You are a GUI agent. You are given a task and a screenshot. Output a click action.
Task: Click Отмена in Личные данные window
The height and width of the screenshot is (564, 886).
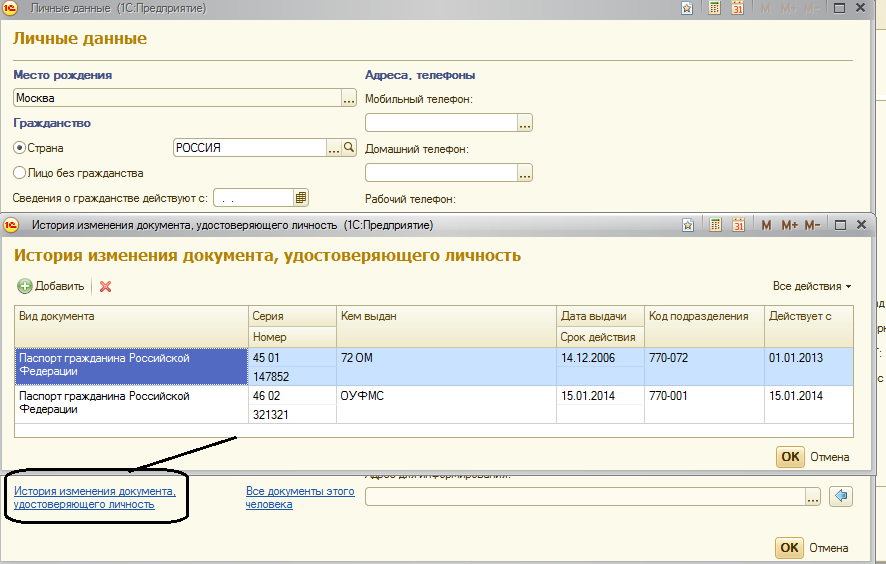tap(828, 548)
